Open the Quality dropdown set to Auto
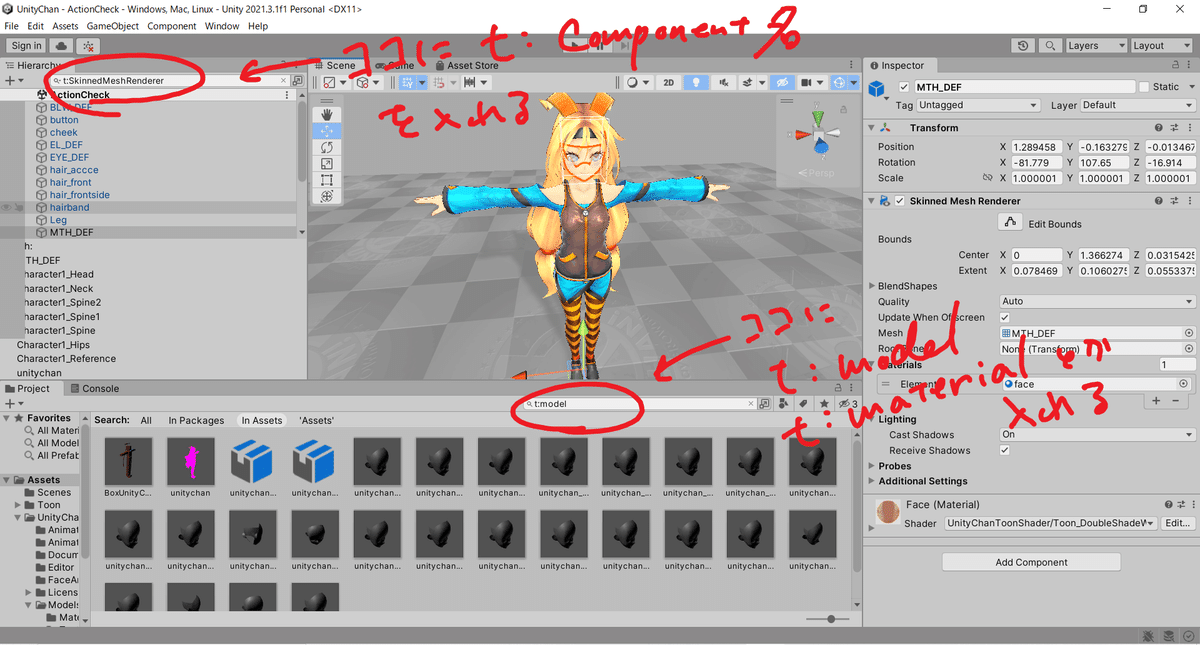The width and height of the screenshot is (1200, 645). pos(1098,301)
